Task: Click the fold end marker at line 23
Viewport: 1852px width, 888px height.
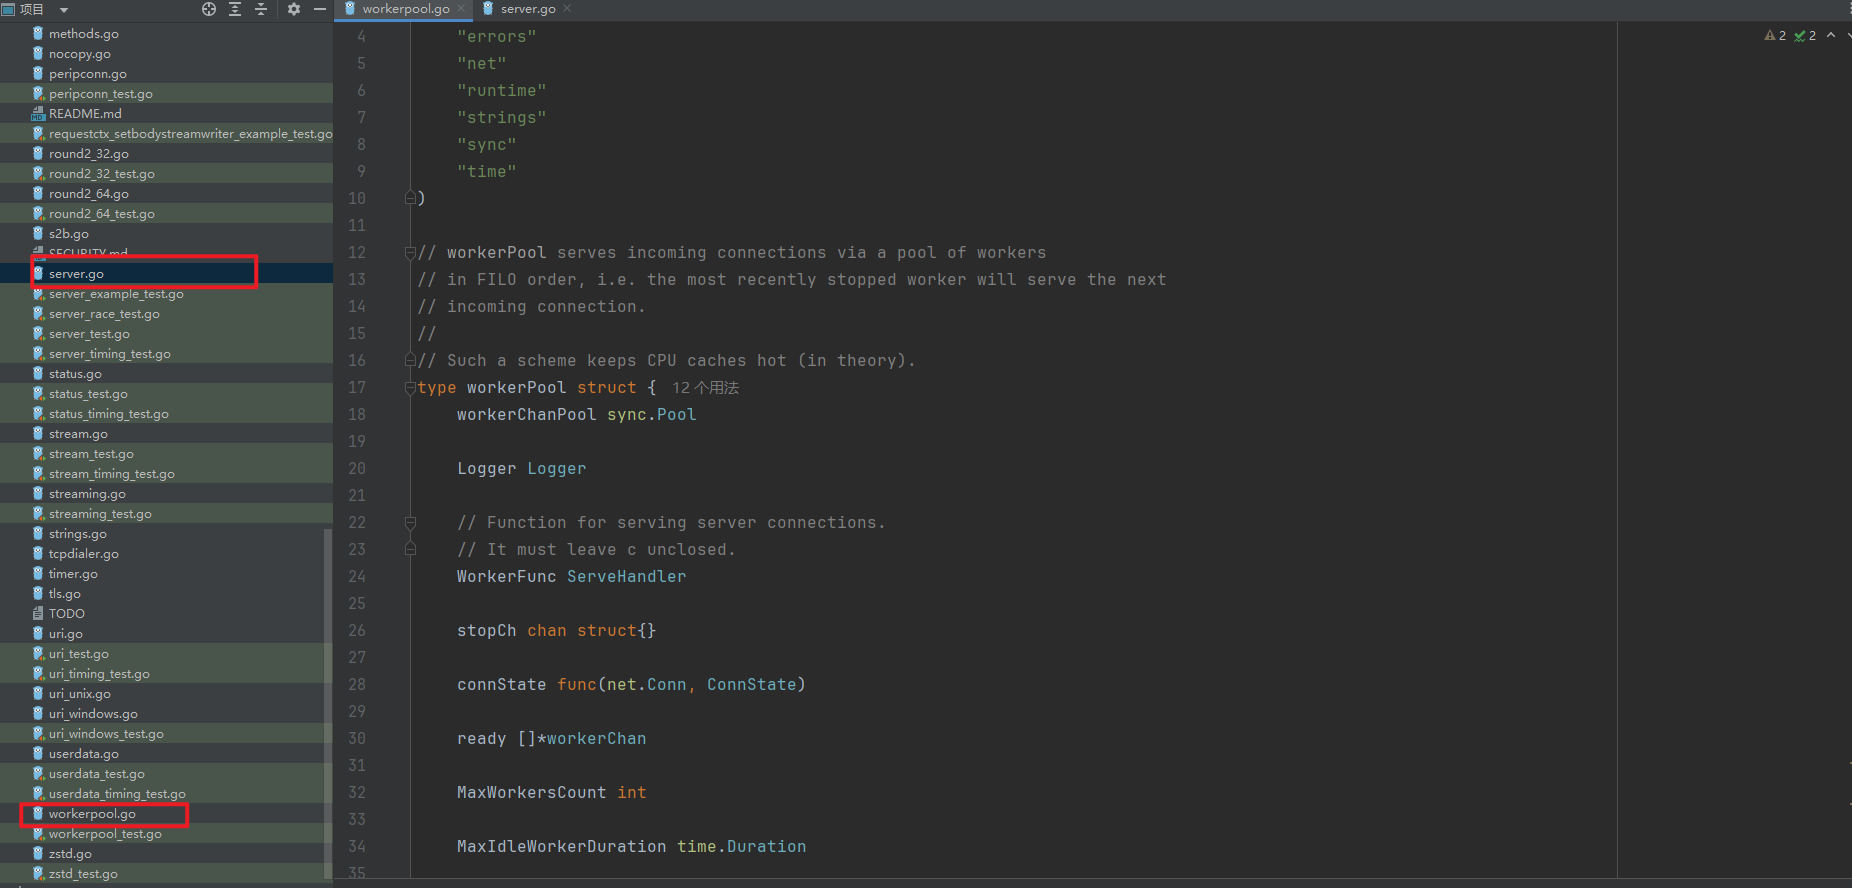Action: click(x=410, y=549)
